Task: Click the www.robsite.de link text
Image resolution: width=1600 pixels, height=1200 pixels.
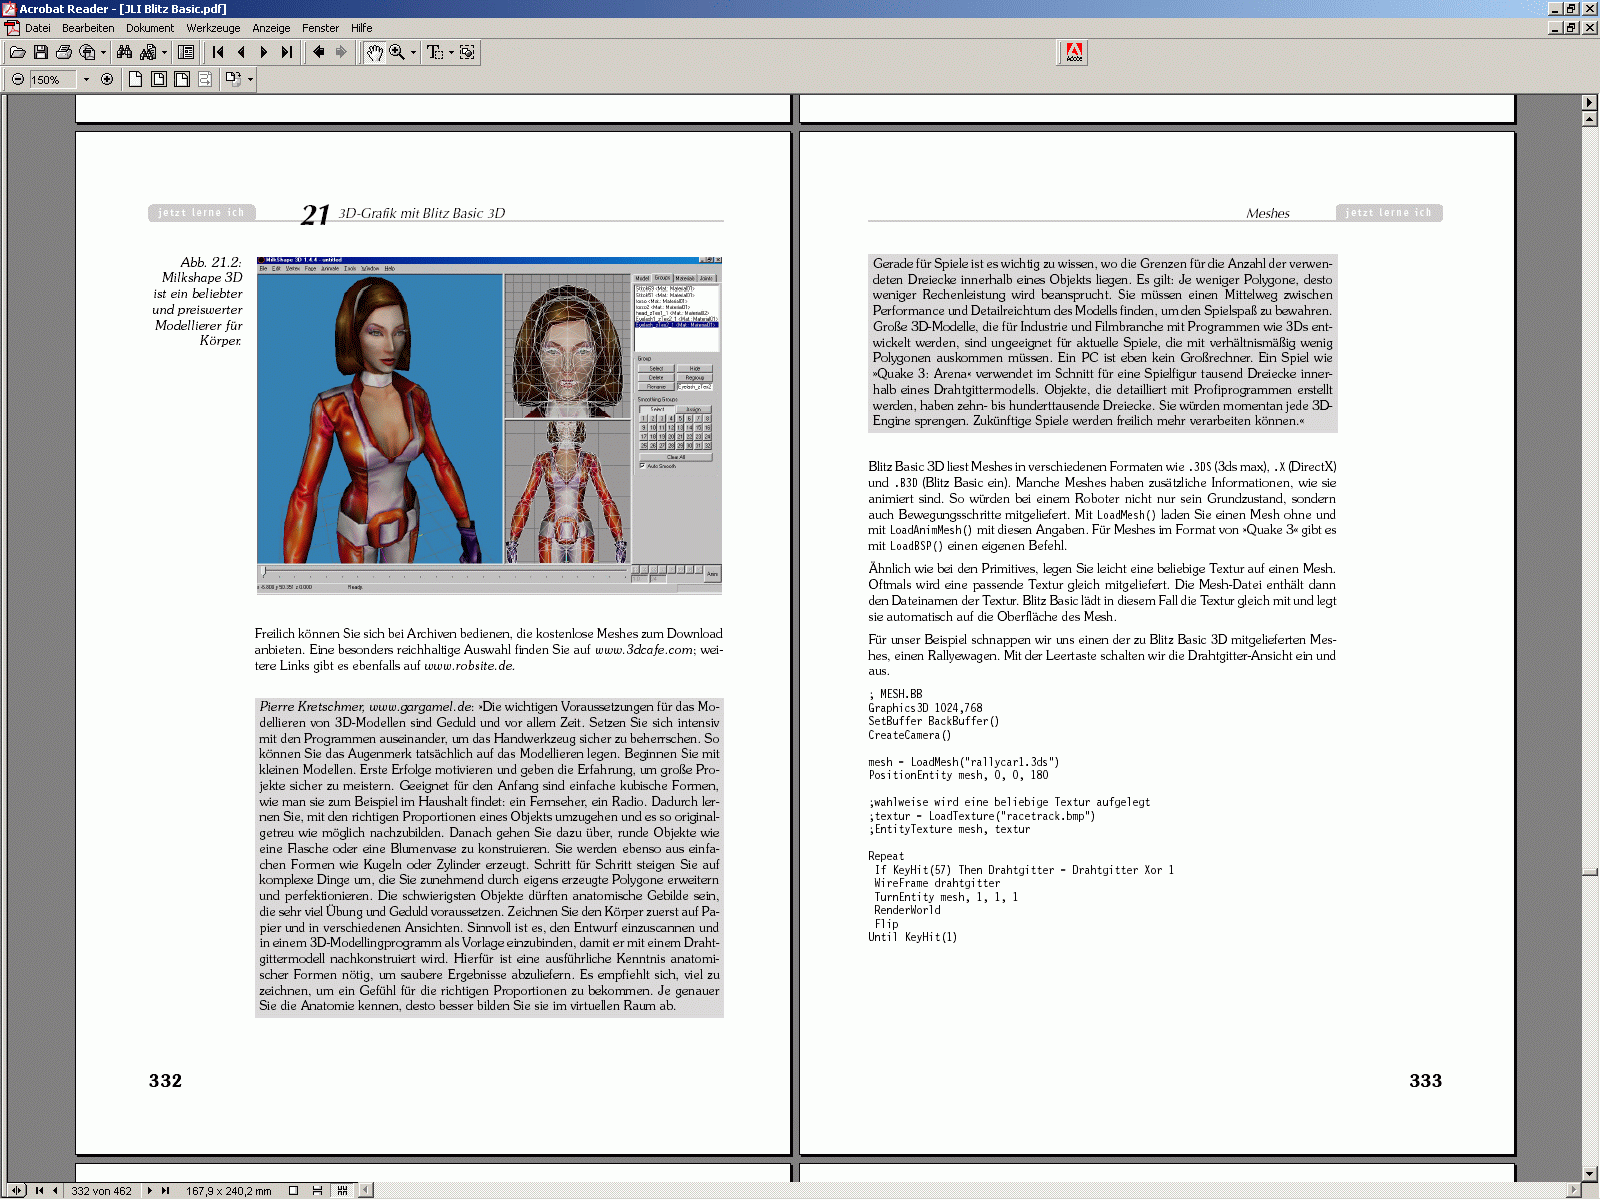Action: point(468,666)
